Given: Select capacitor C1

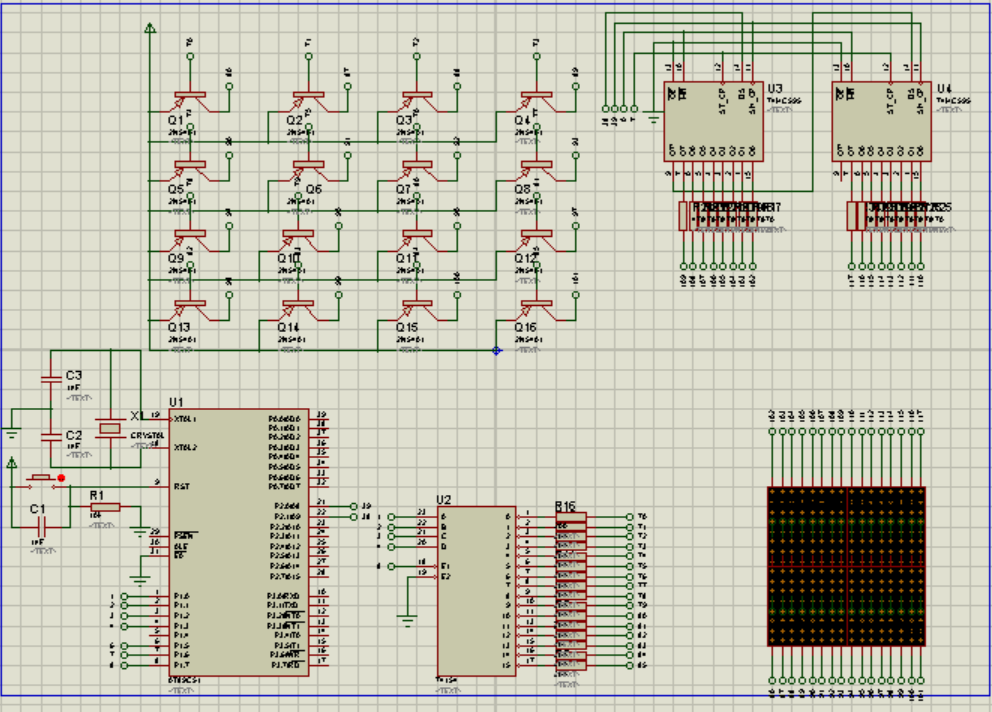Looking at the screenshot, I should [x=41, y=525].
